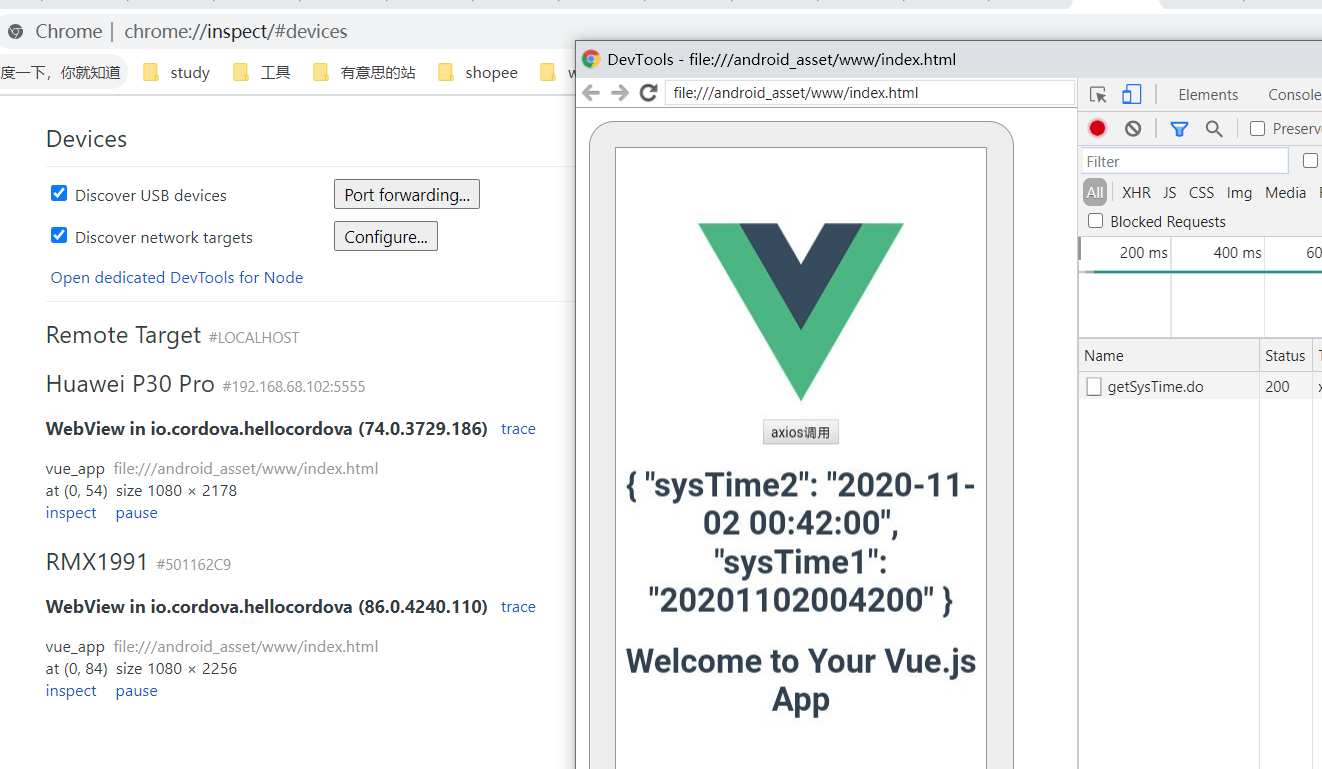Filter requests by CSS
This screenshot has width=1322, height=769.
1201,192
